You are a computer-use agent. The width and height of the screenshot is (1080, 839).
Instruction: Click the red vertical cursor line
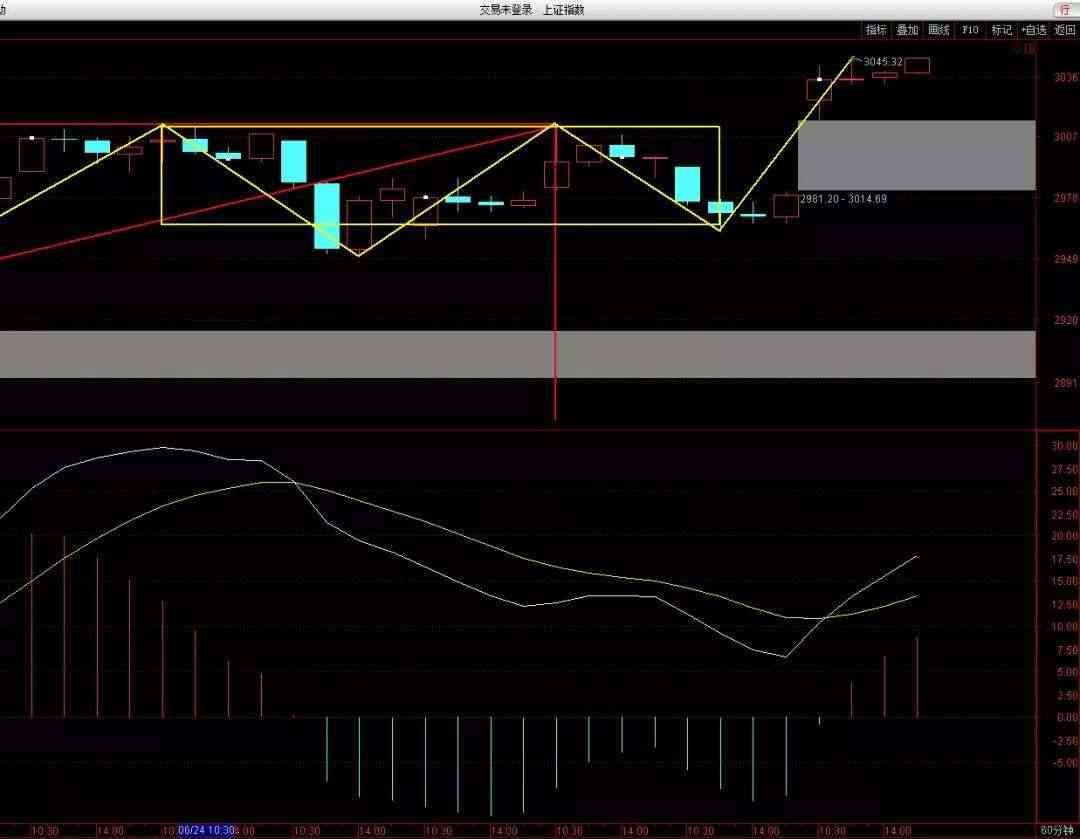coord(555,300)
